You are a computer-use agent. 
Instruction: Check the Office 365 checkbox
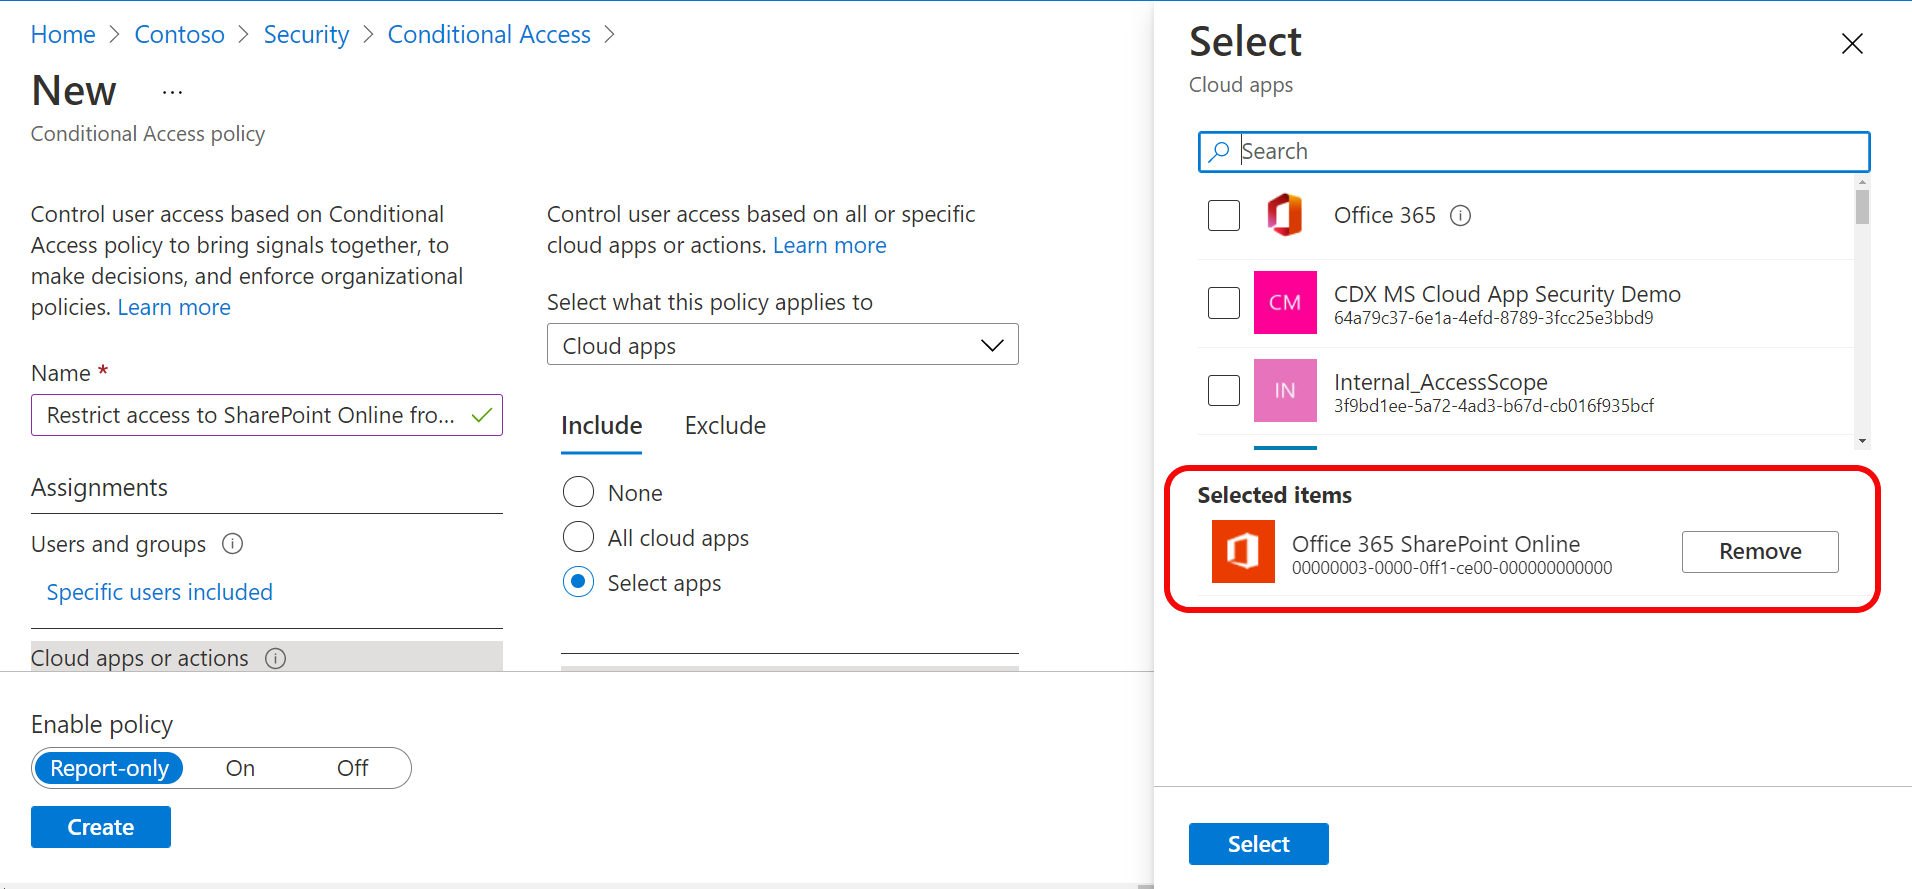(x=1224, y=215)
